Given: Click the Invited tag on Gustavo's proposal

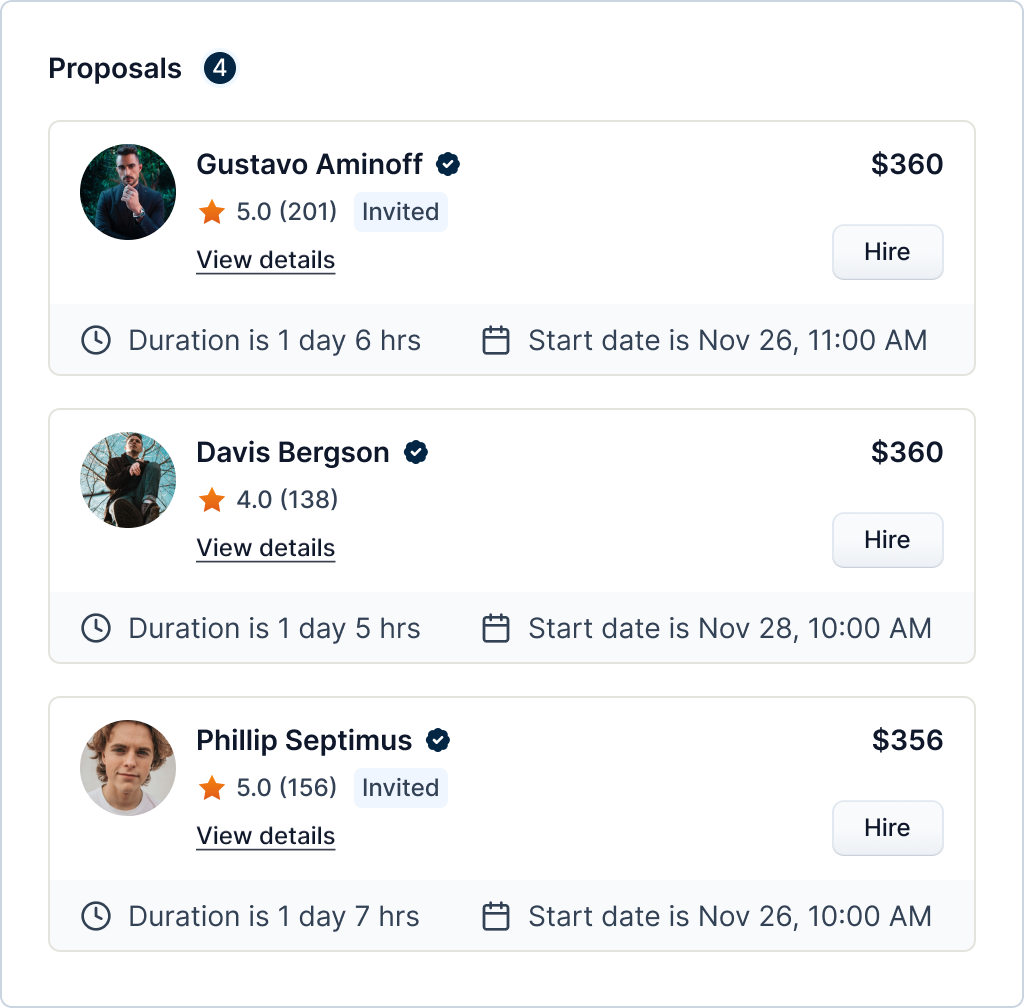Looking at the screenshot, I should click(400, 212).
